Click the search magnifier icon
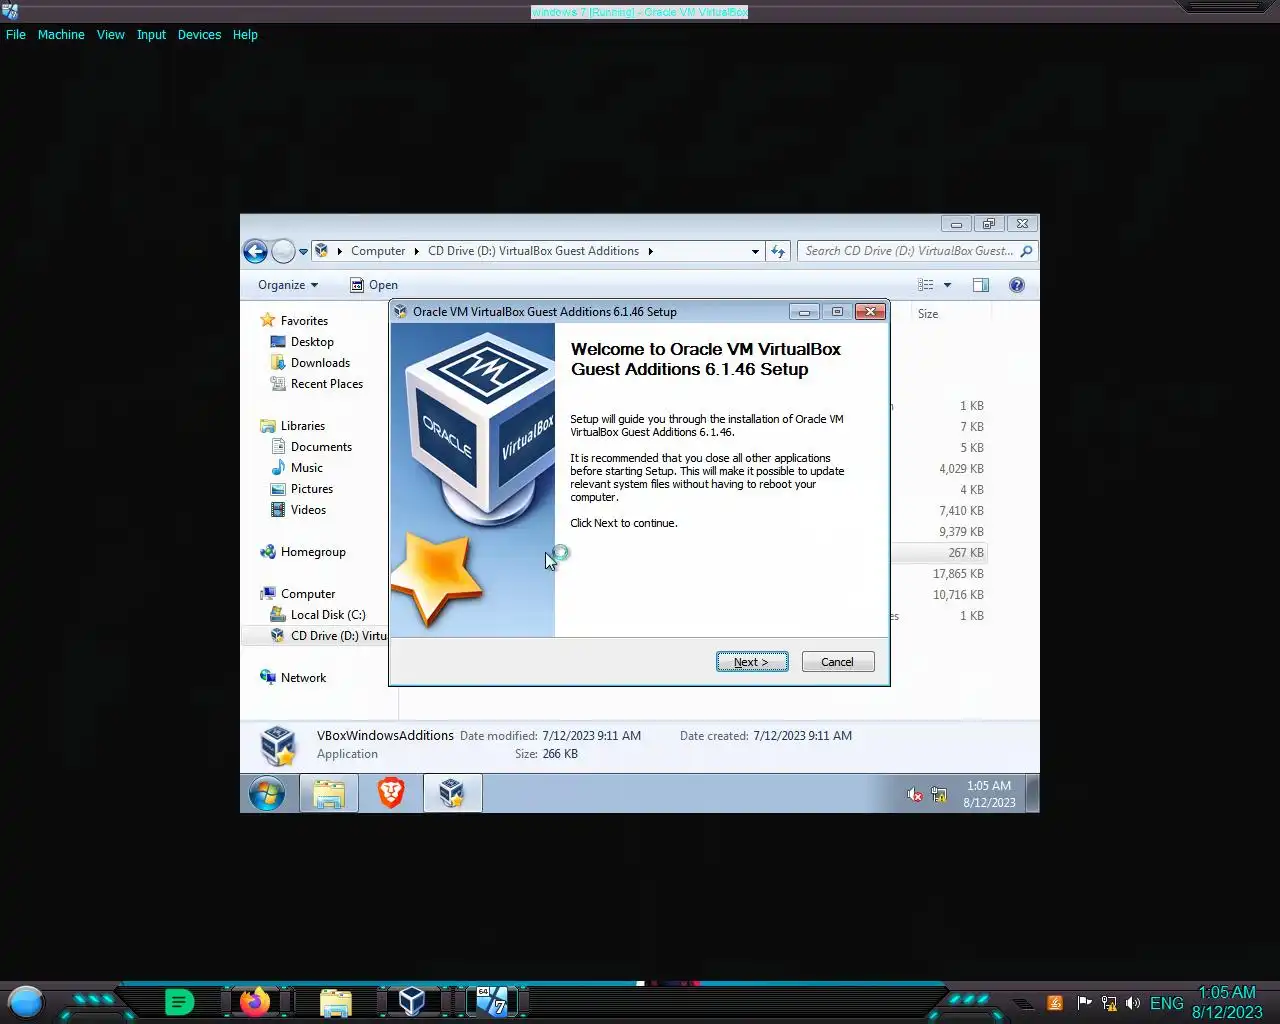The height and width of the screenshot is (1024, 1280). 1026,251
